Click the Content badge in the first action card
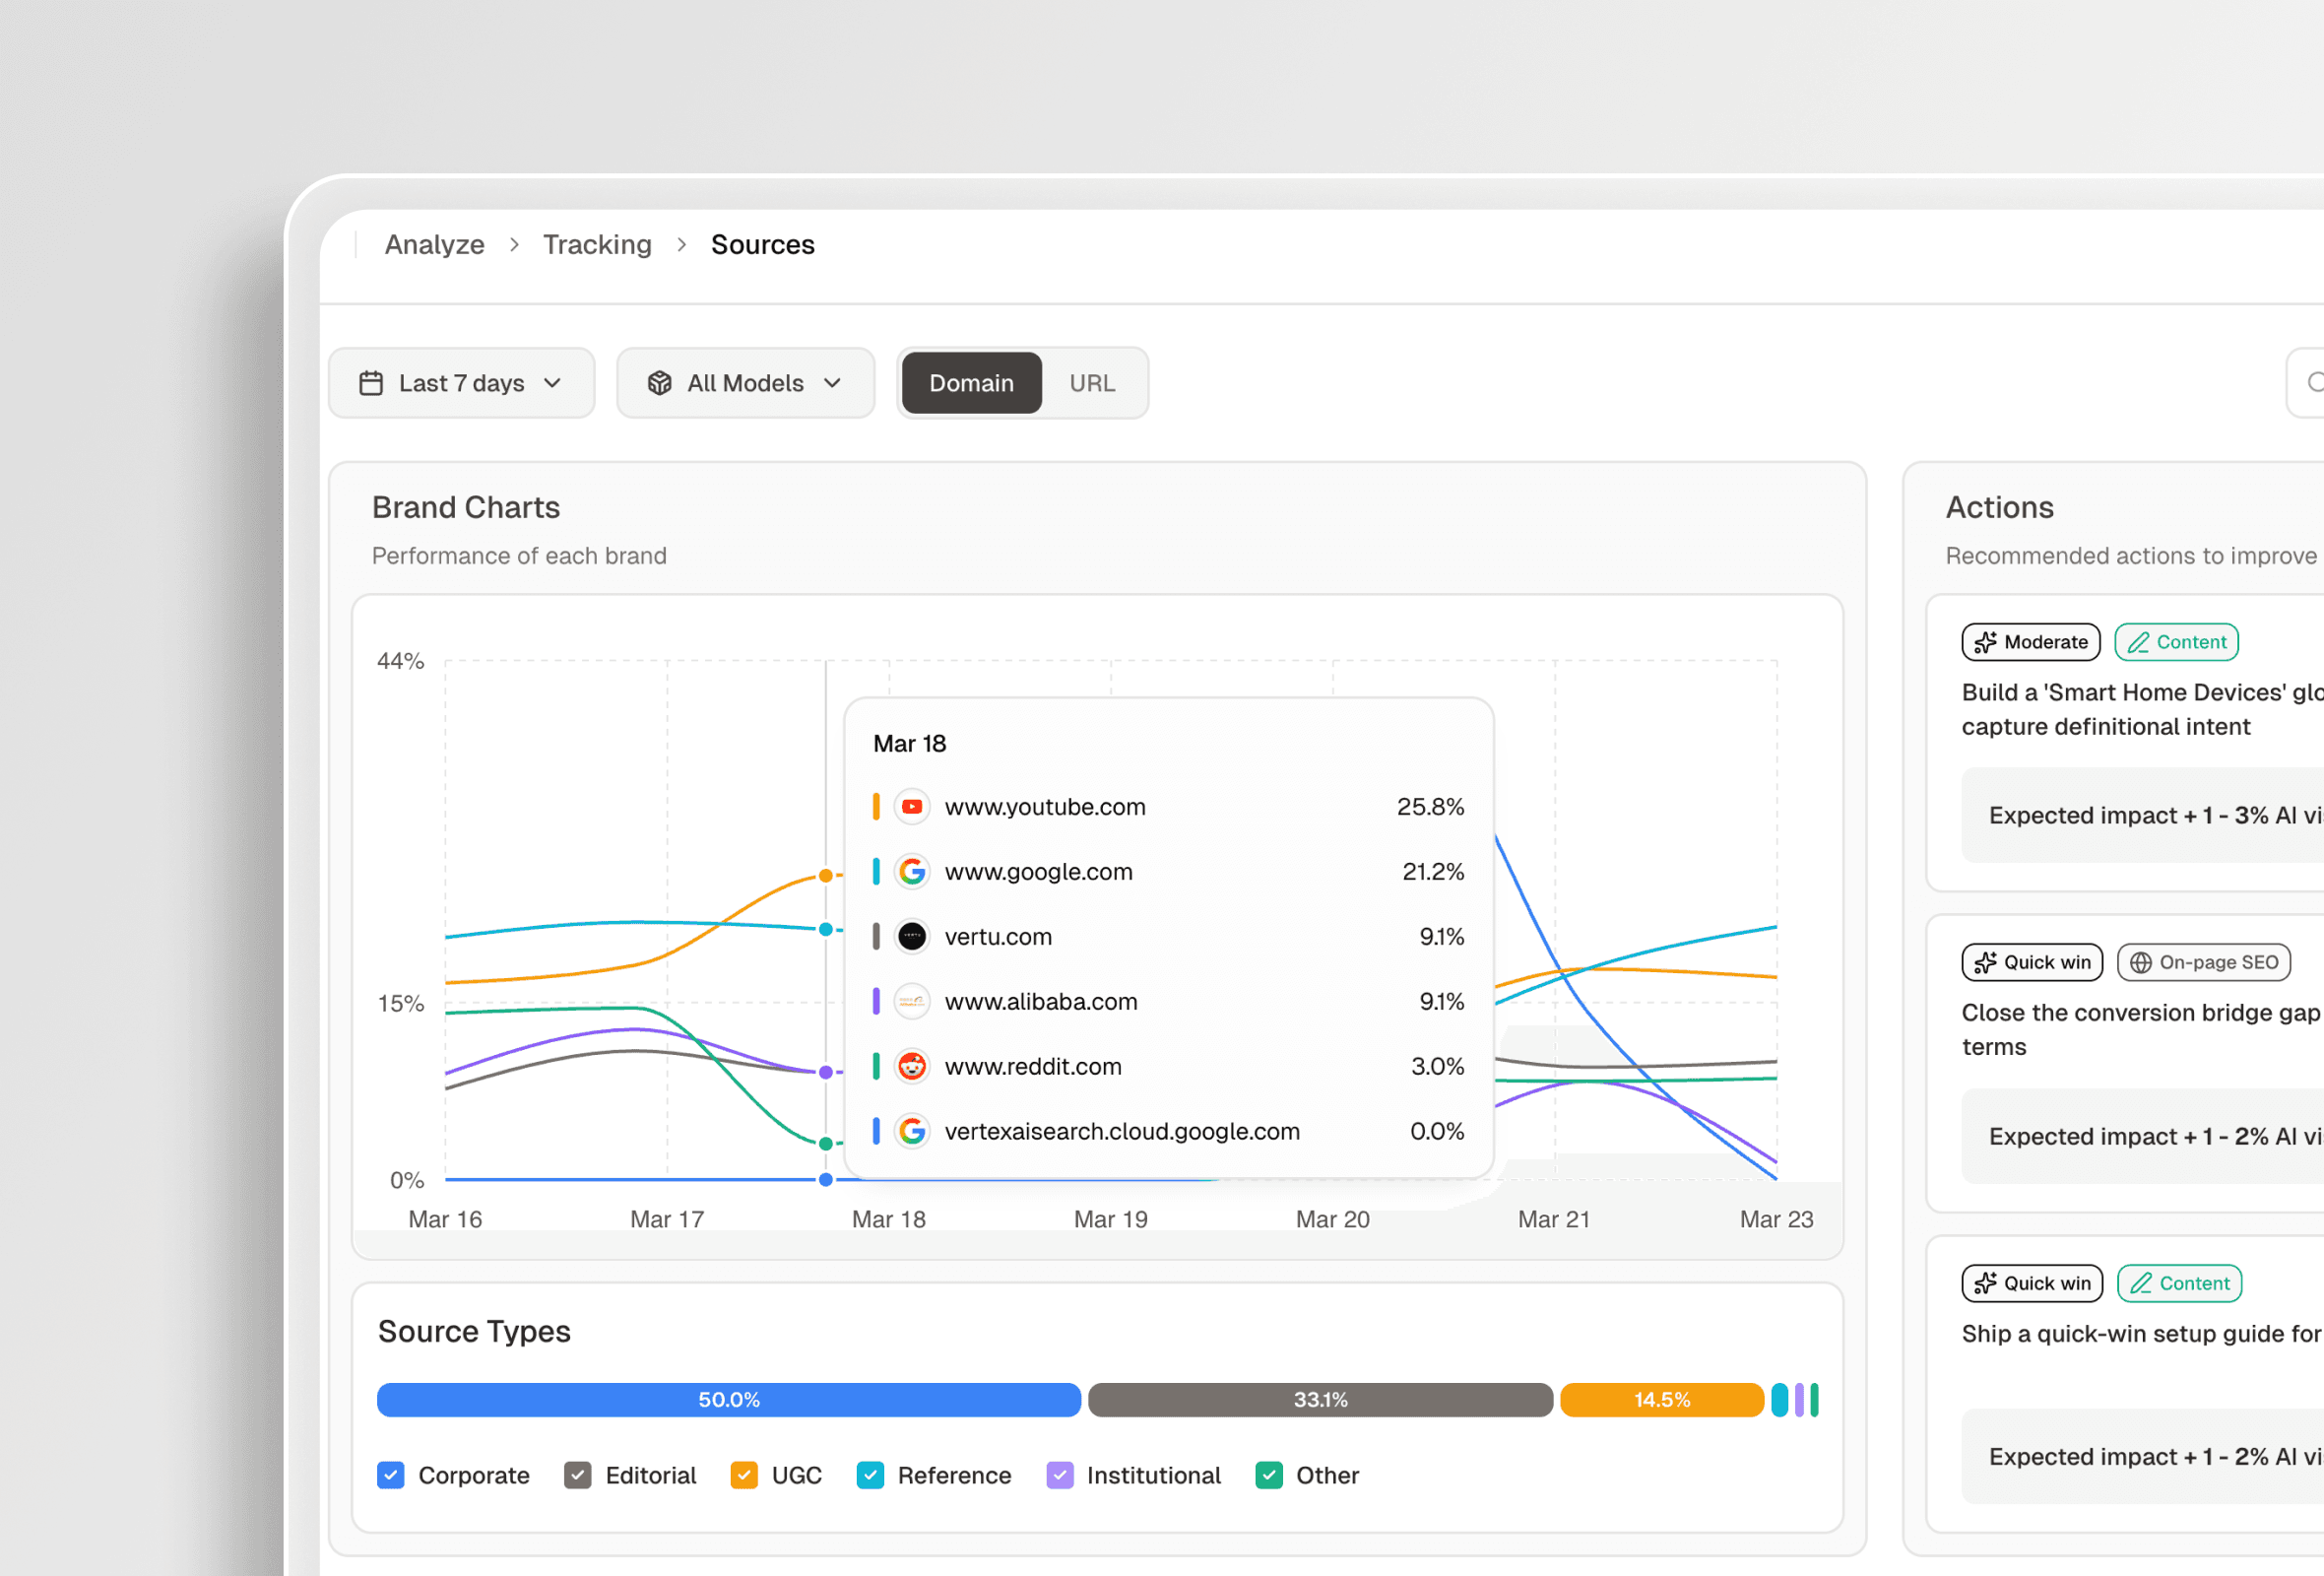The width and height of the screenshot is (2324, 1576). [x=2176, y=642]
